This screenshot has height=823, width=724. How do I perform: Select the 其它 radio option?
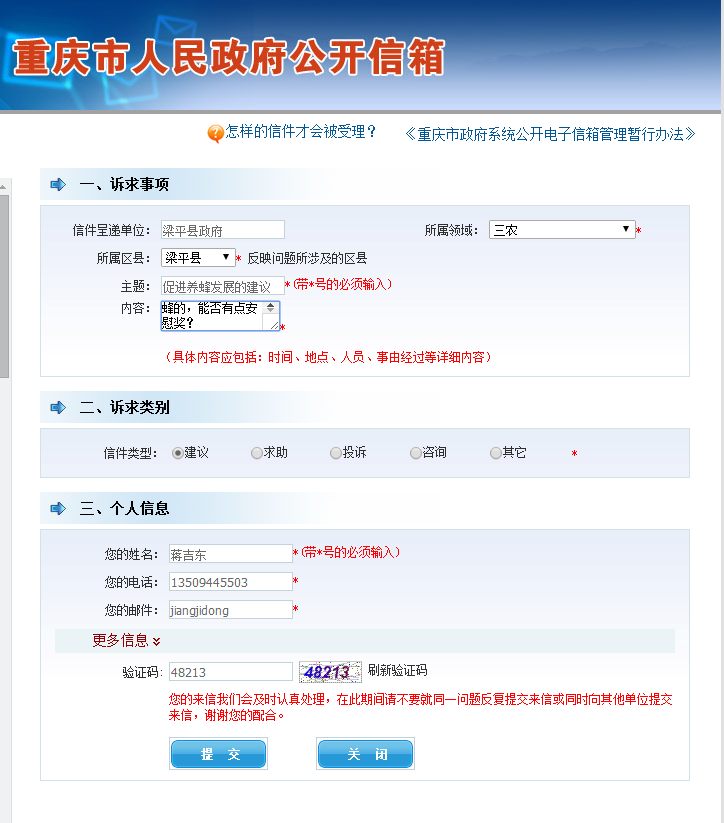pyautogui.click(x=496, y=453)
